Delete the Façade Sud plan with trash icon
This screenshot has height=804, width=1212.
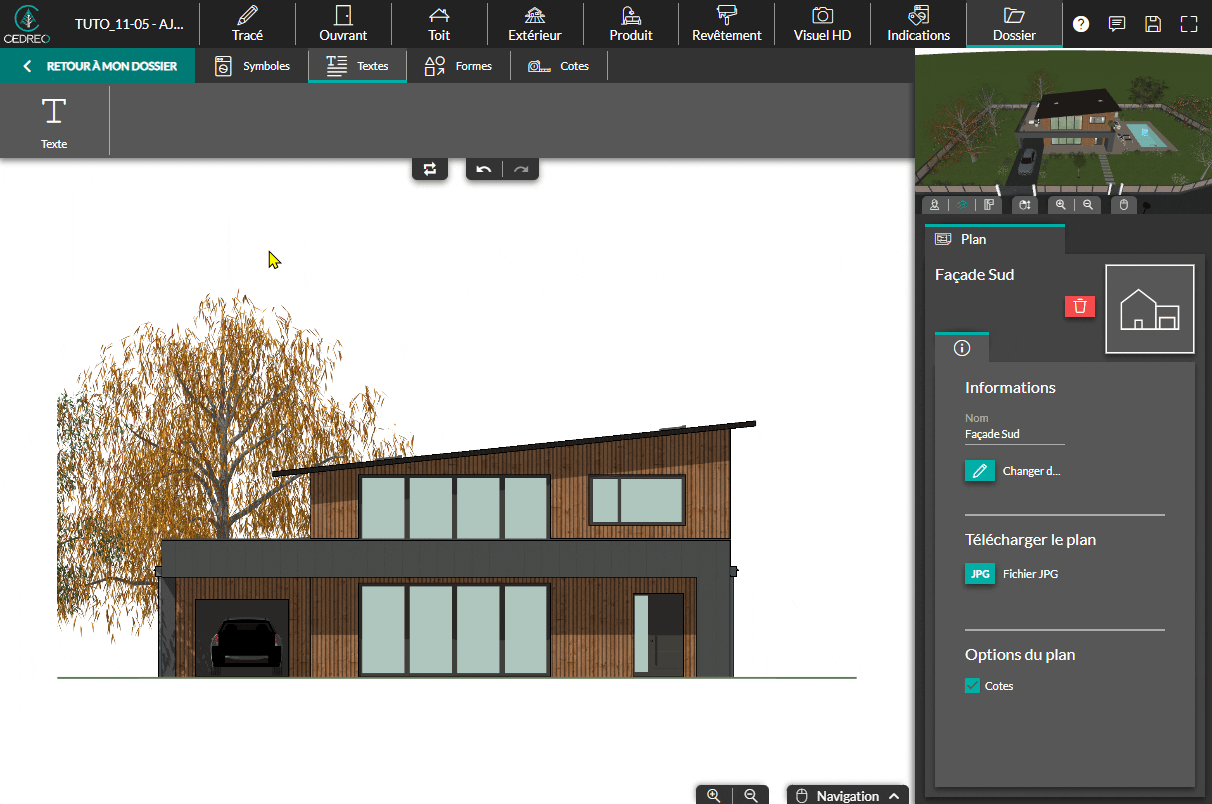(x=1080, y=306)
